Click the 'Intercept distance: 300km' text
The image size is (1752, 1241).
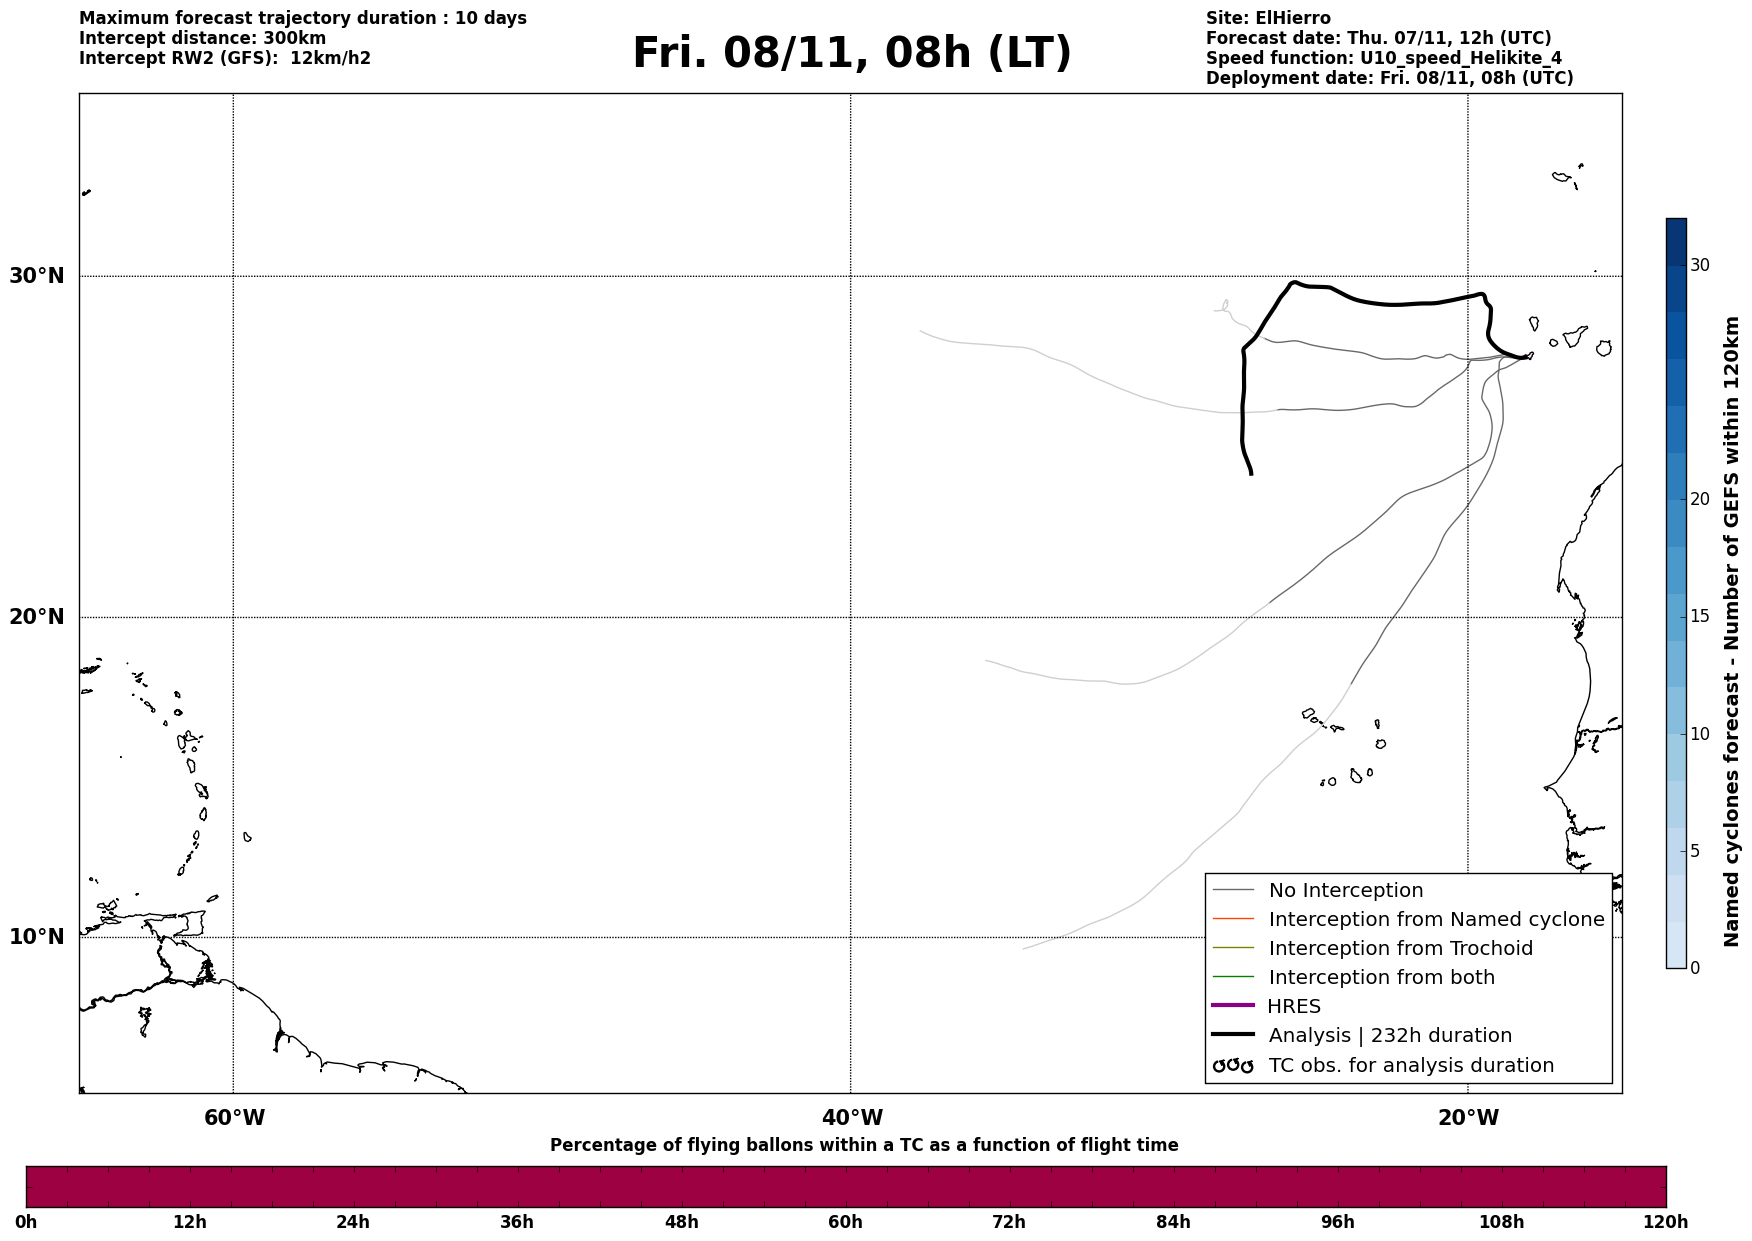pos(202,38)
